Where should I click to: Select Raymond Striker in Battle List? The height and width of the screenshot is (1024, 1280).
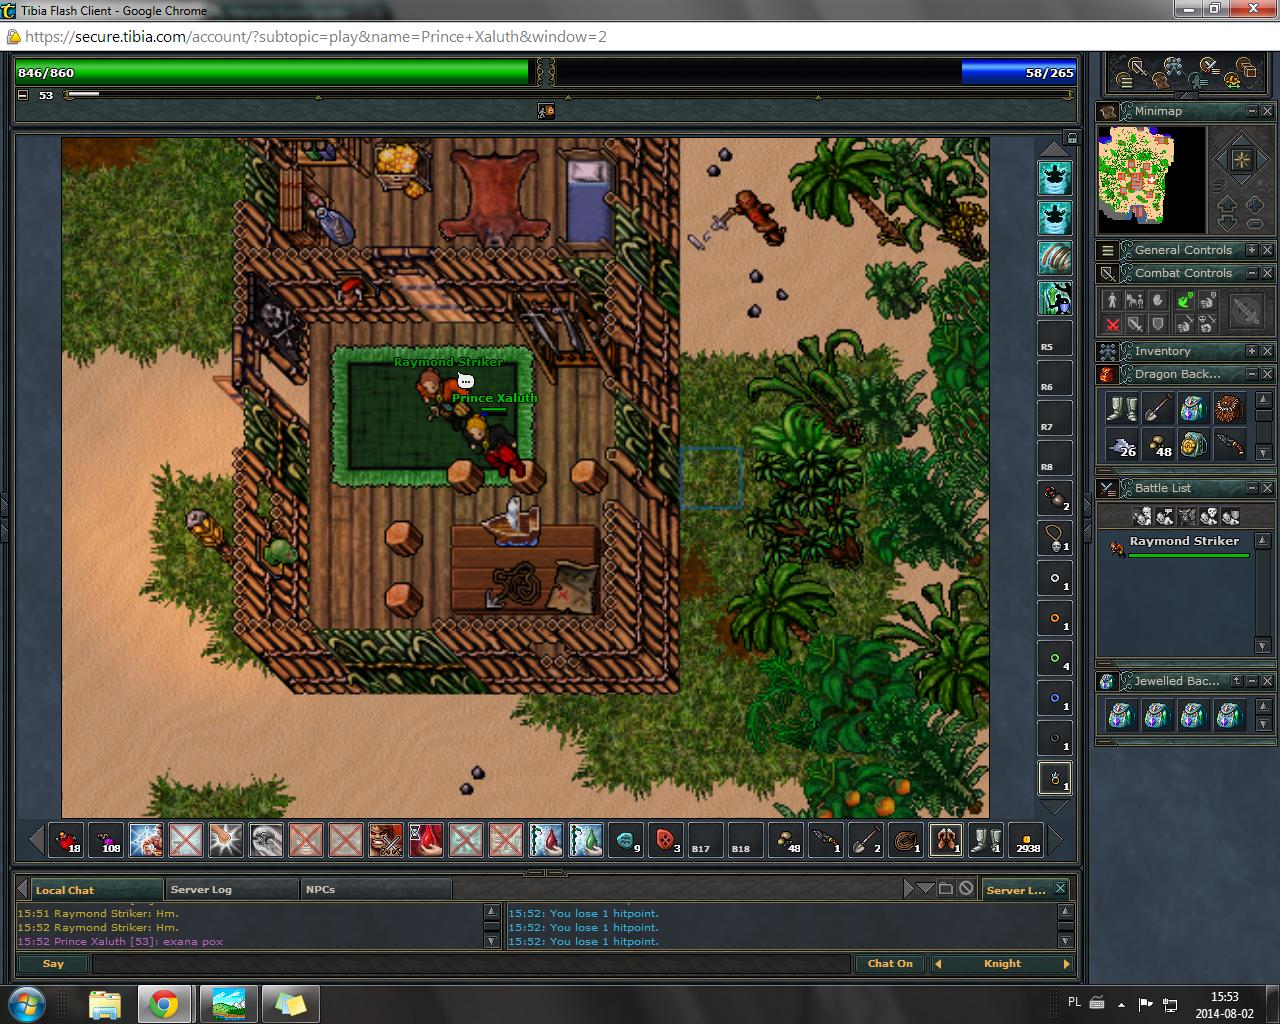1183,542
